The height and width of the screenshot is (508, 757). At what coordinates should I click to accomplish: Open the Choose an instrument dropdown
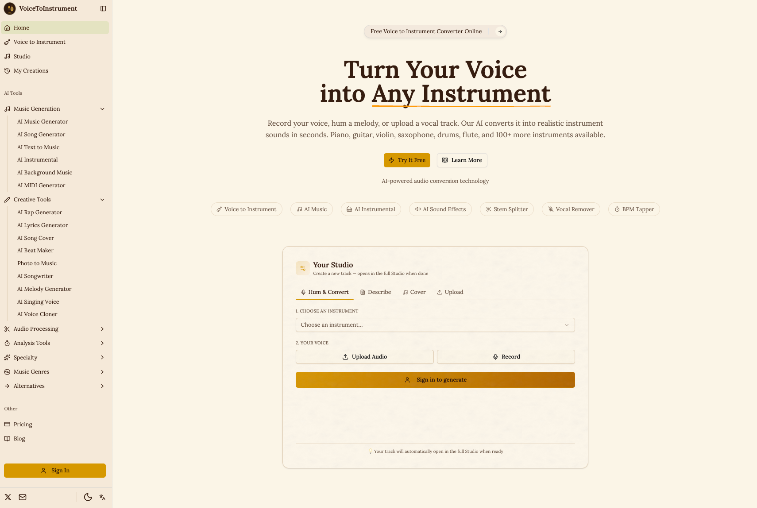(435, 325)
